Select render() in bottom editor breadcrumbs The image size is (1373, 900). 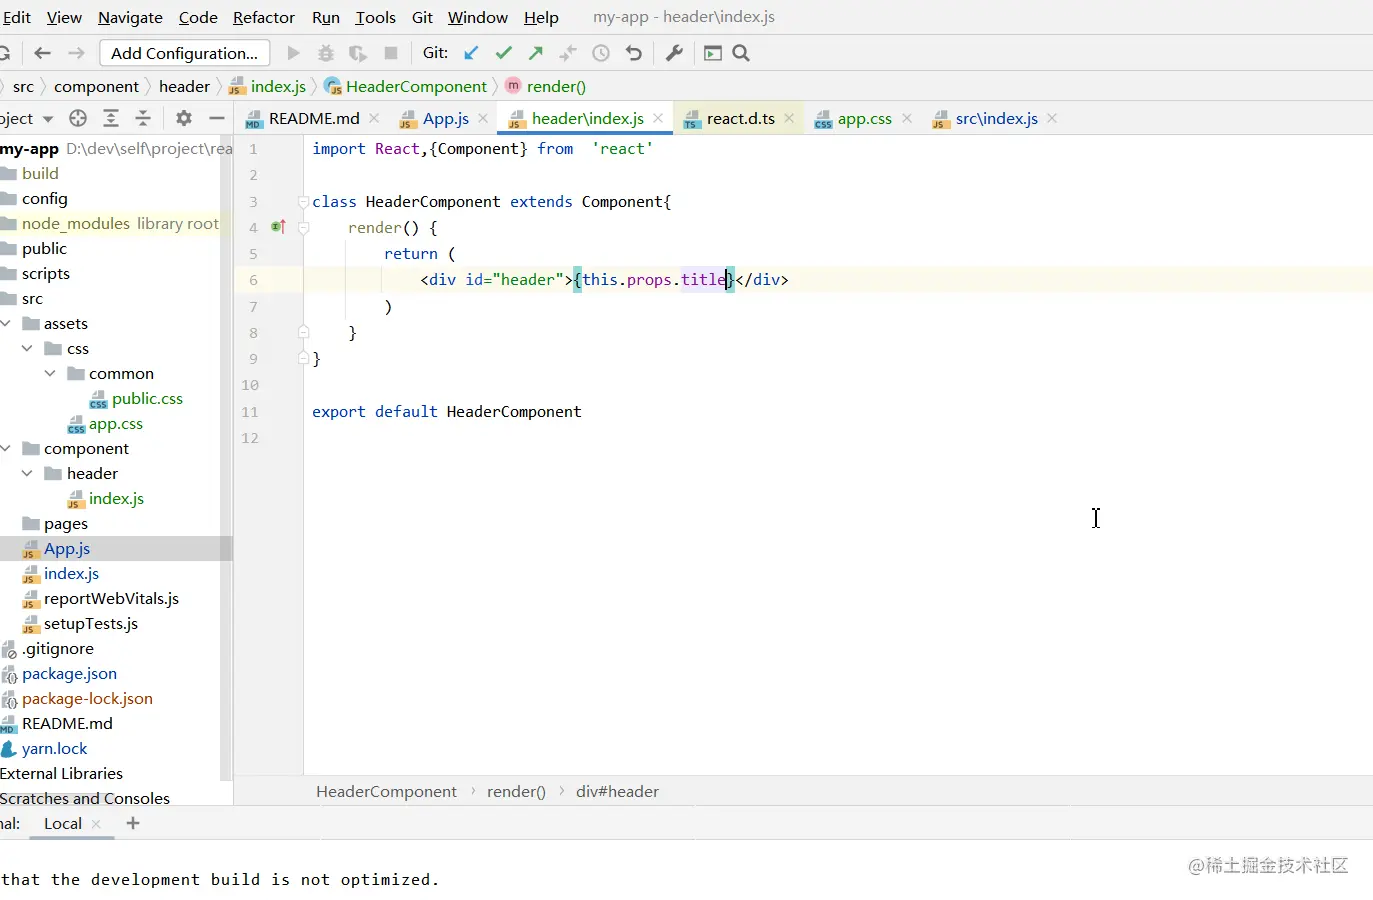(x=516, y=791)
